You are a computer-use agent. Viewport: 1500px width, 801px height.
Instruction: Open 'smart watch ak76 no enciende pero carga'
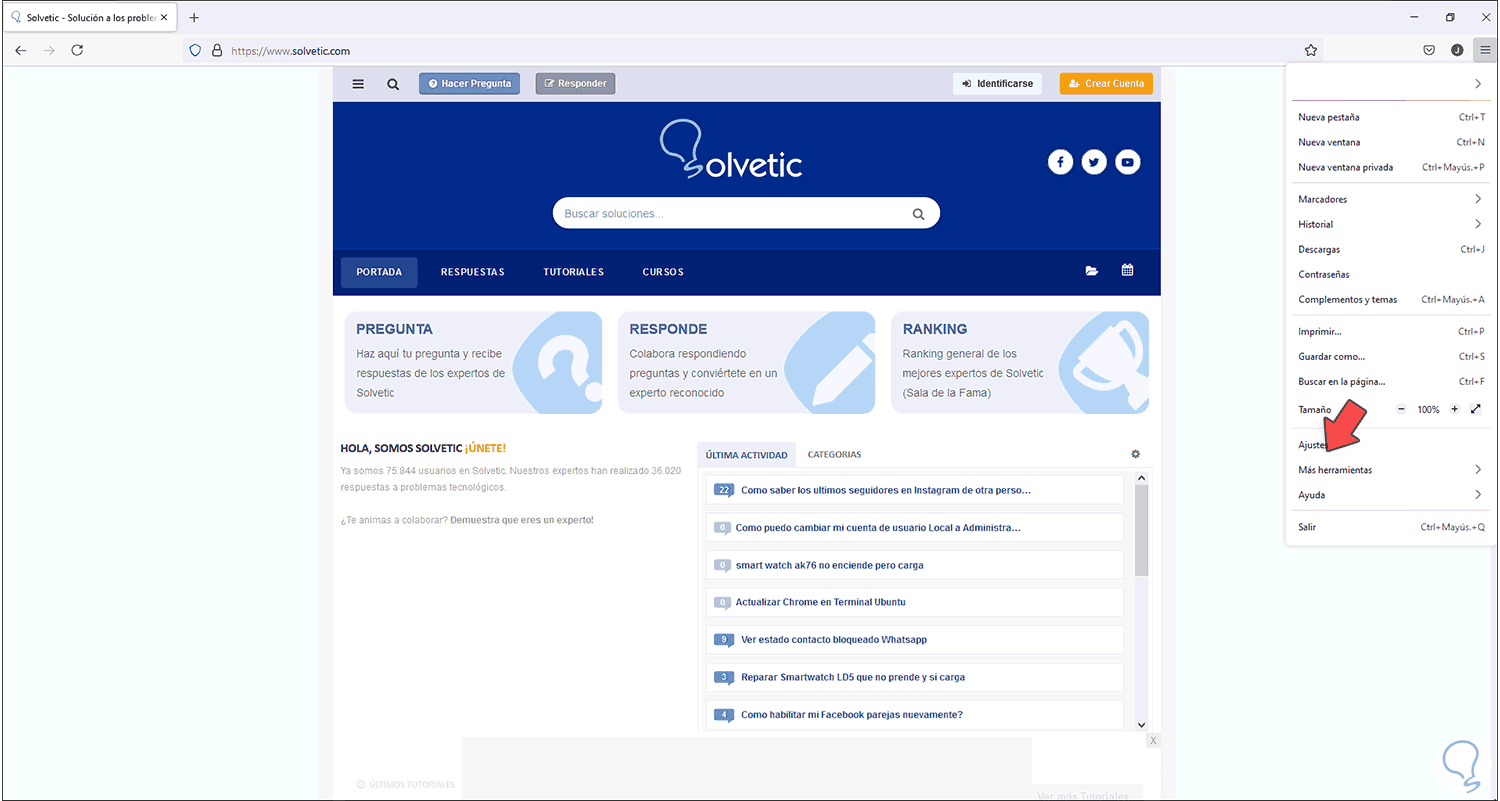click(x=830, y=565)
